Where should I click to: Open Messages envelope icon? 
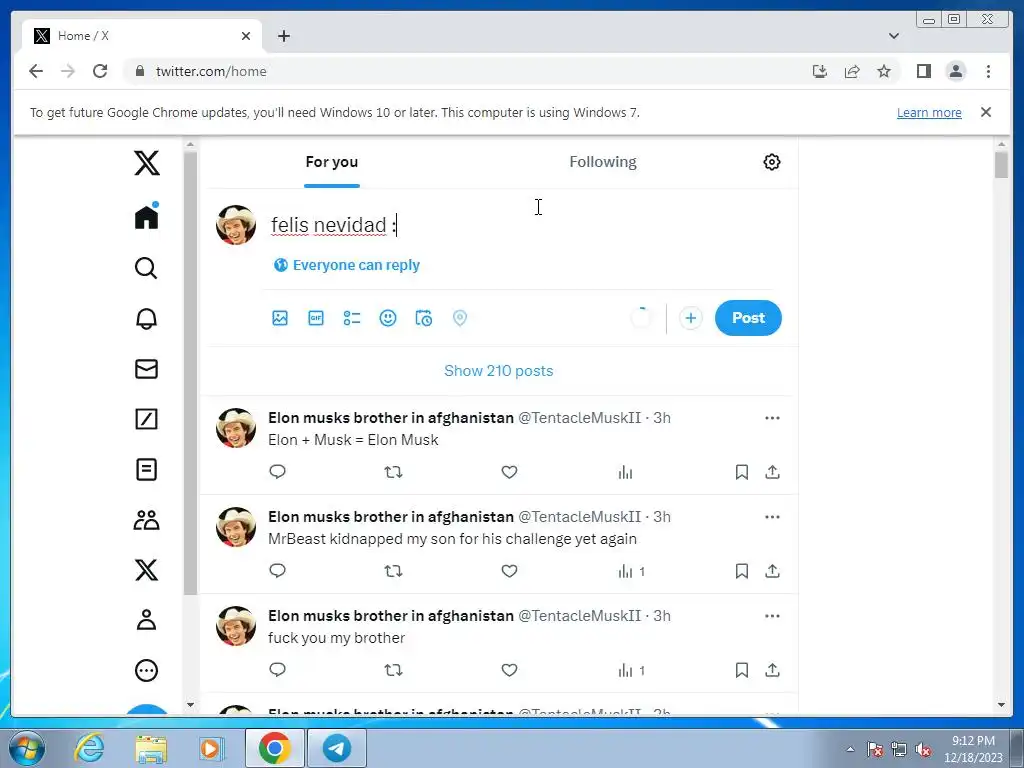tap(146, 369)
